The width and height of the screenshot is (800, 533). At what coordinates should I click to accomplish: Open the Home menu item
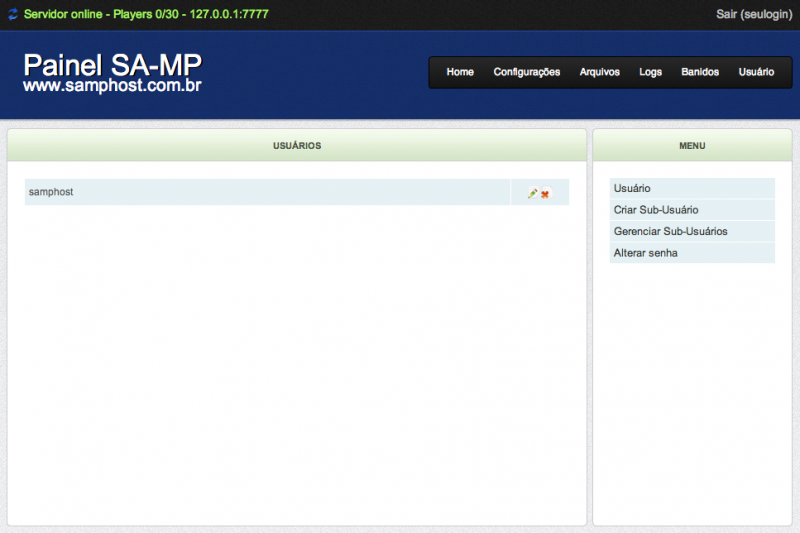460,72
